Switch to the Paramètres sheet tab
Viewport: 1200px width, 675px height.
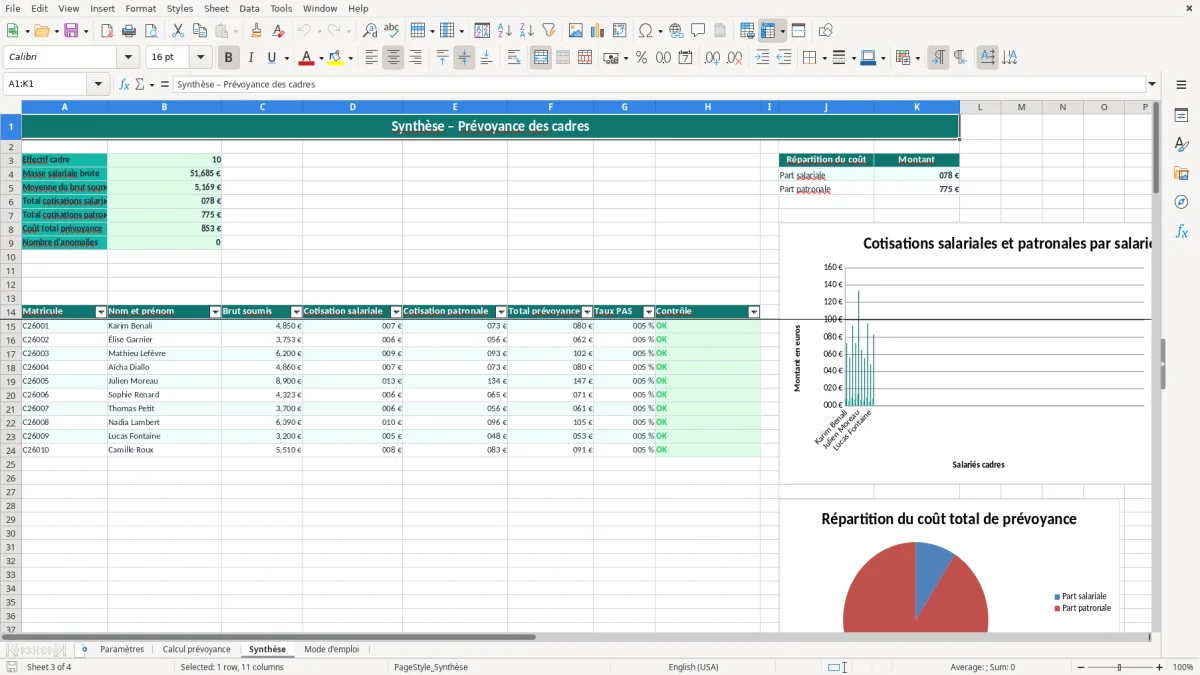(x=122, y=649)
